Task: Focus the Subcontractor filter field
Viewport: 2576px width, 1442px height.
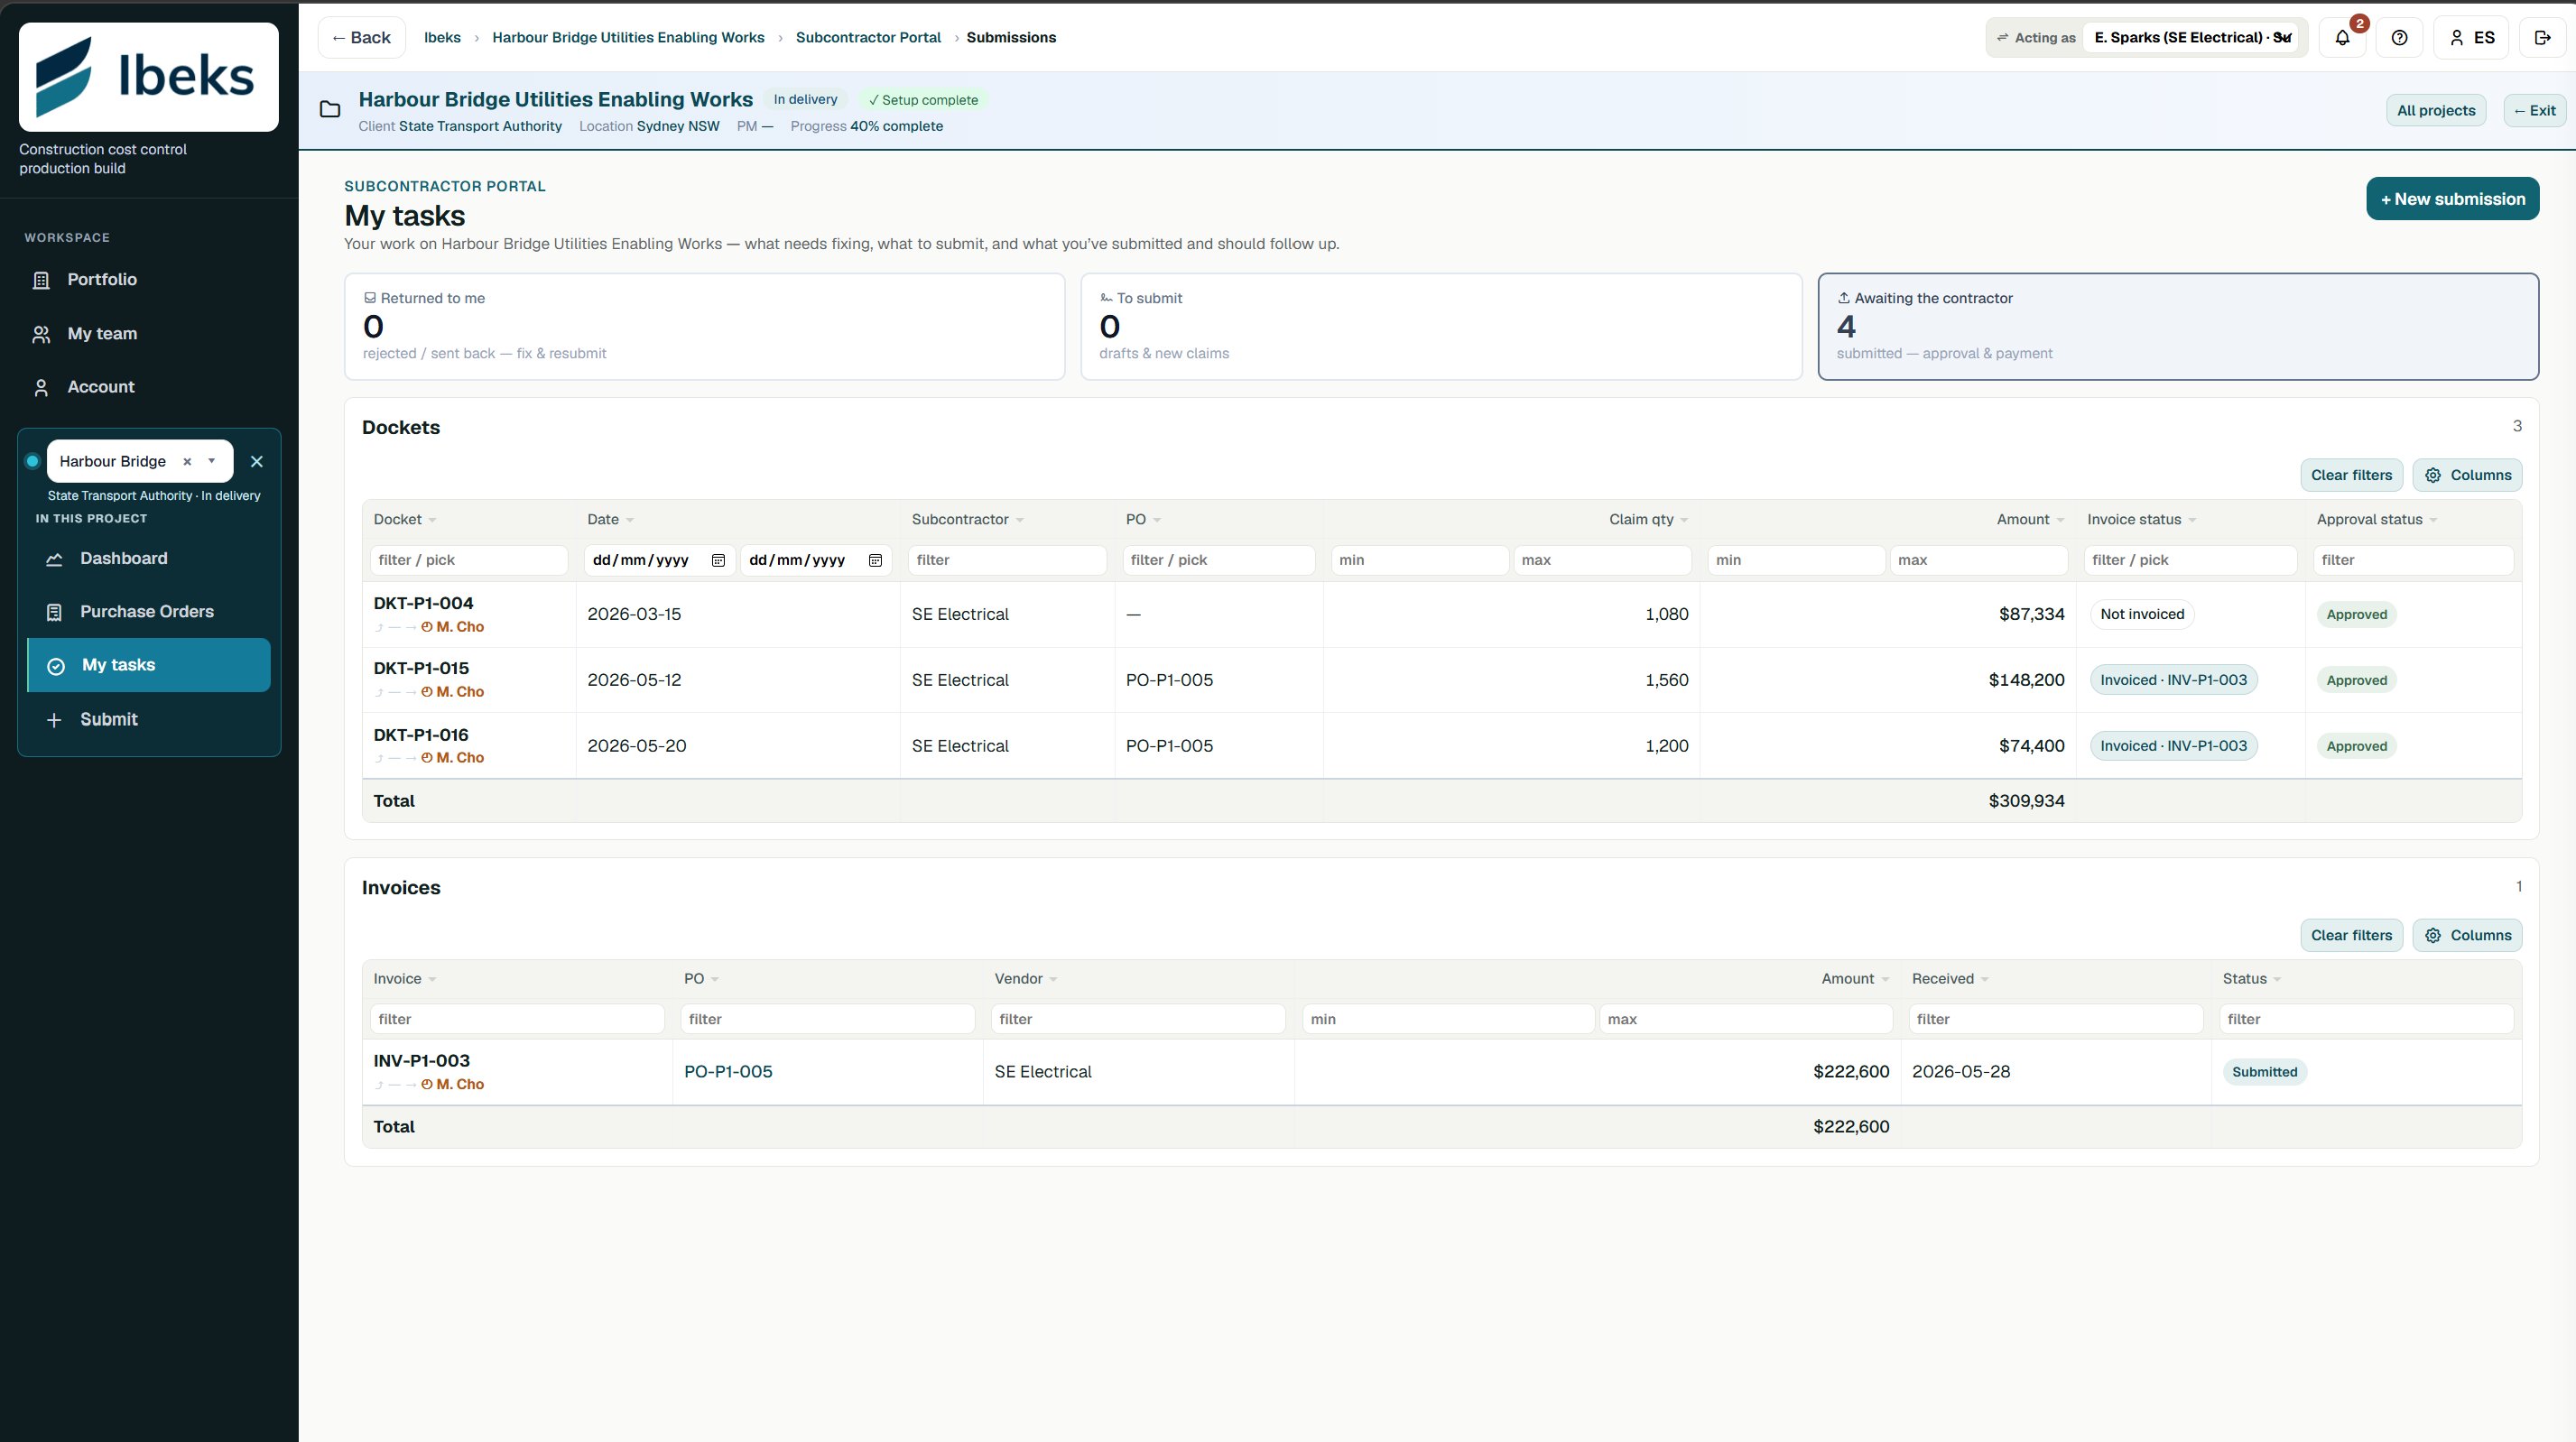Action: pos(1007,560)
